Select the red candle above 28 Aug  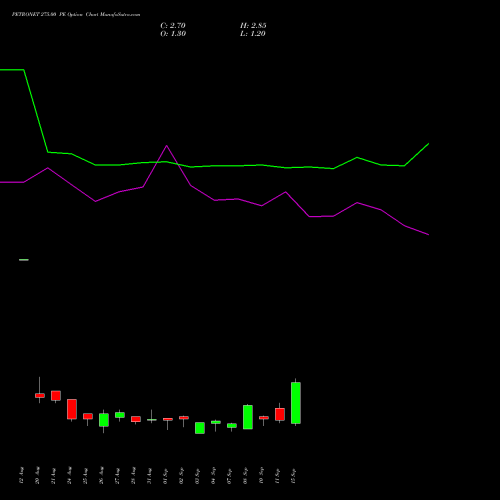[136, 419]
